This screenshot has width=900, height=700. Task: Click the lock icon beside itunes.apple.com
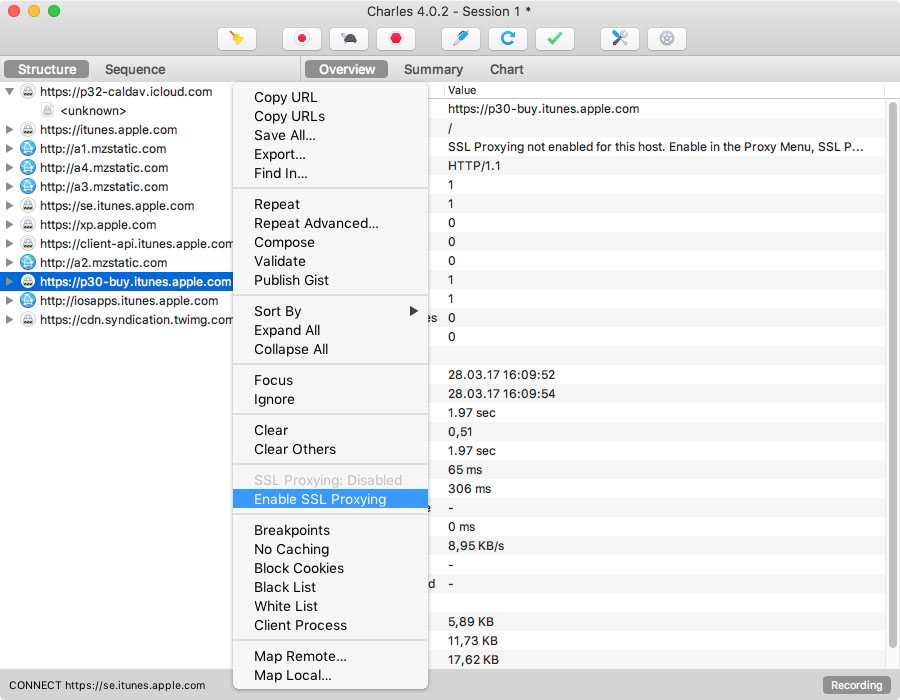tap(28, 130)
